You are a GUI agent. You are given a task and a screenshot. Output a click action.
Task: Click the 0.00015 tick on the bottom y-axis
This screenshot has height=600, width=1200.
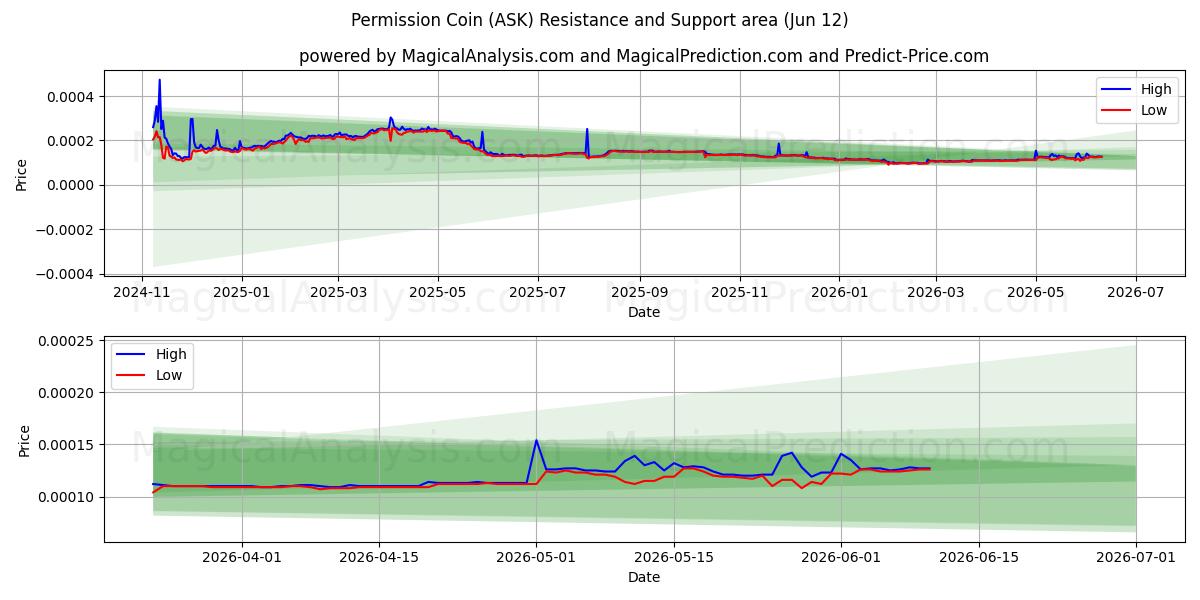tap(65, 445)
